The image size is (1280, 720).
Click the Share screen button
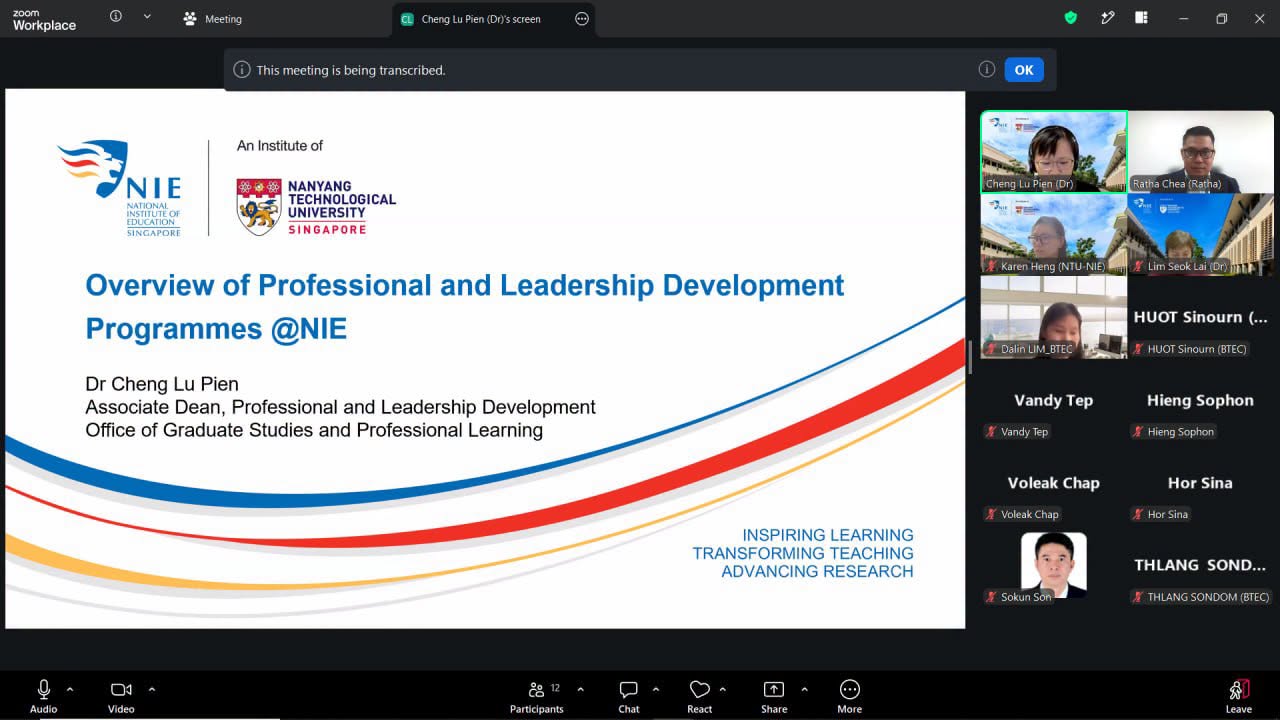pyautogui.click(x=774, y=696)
